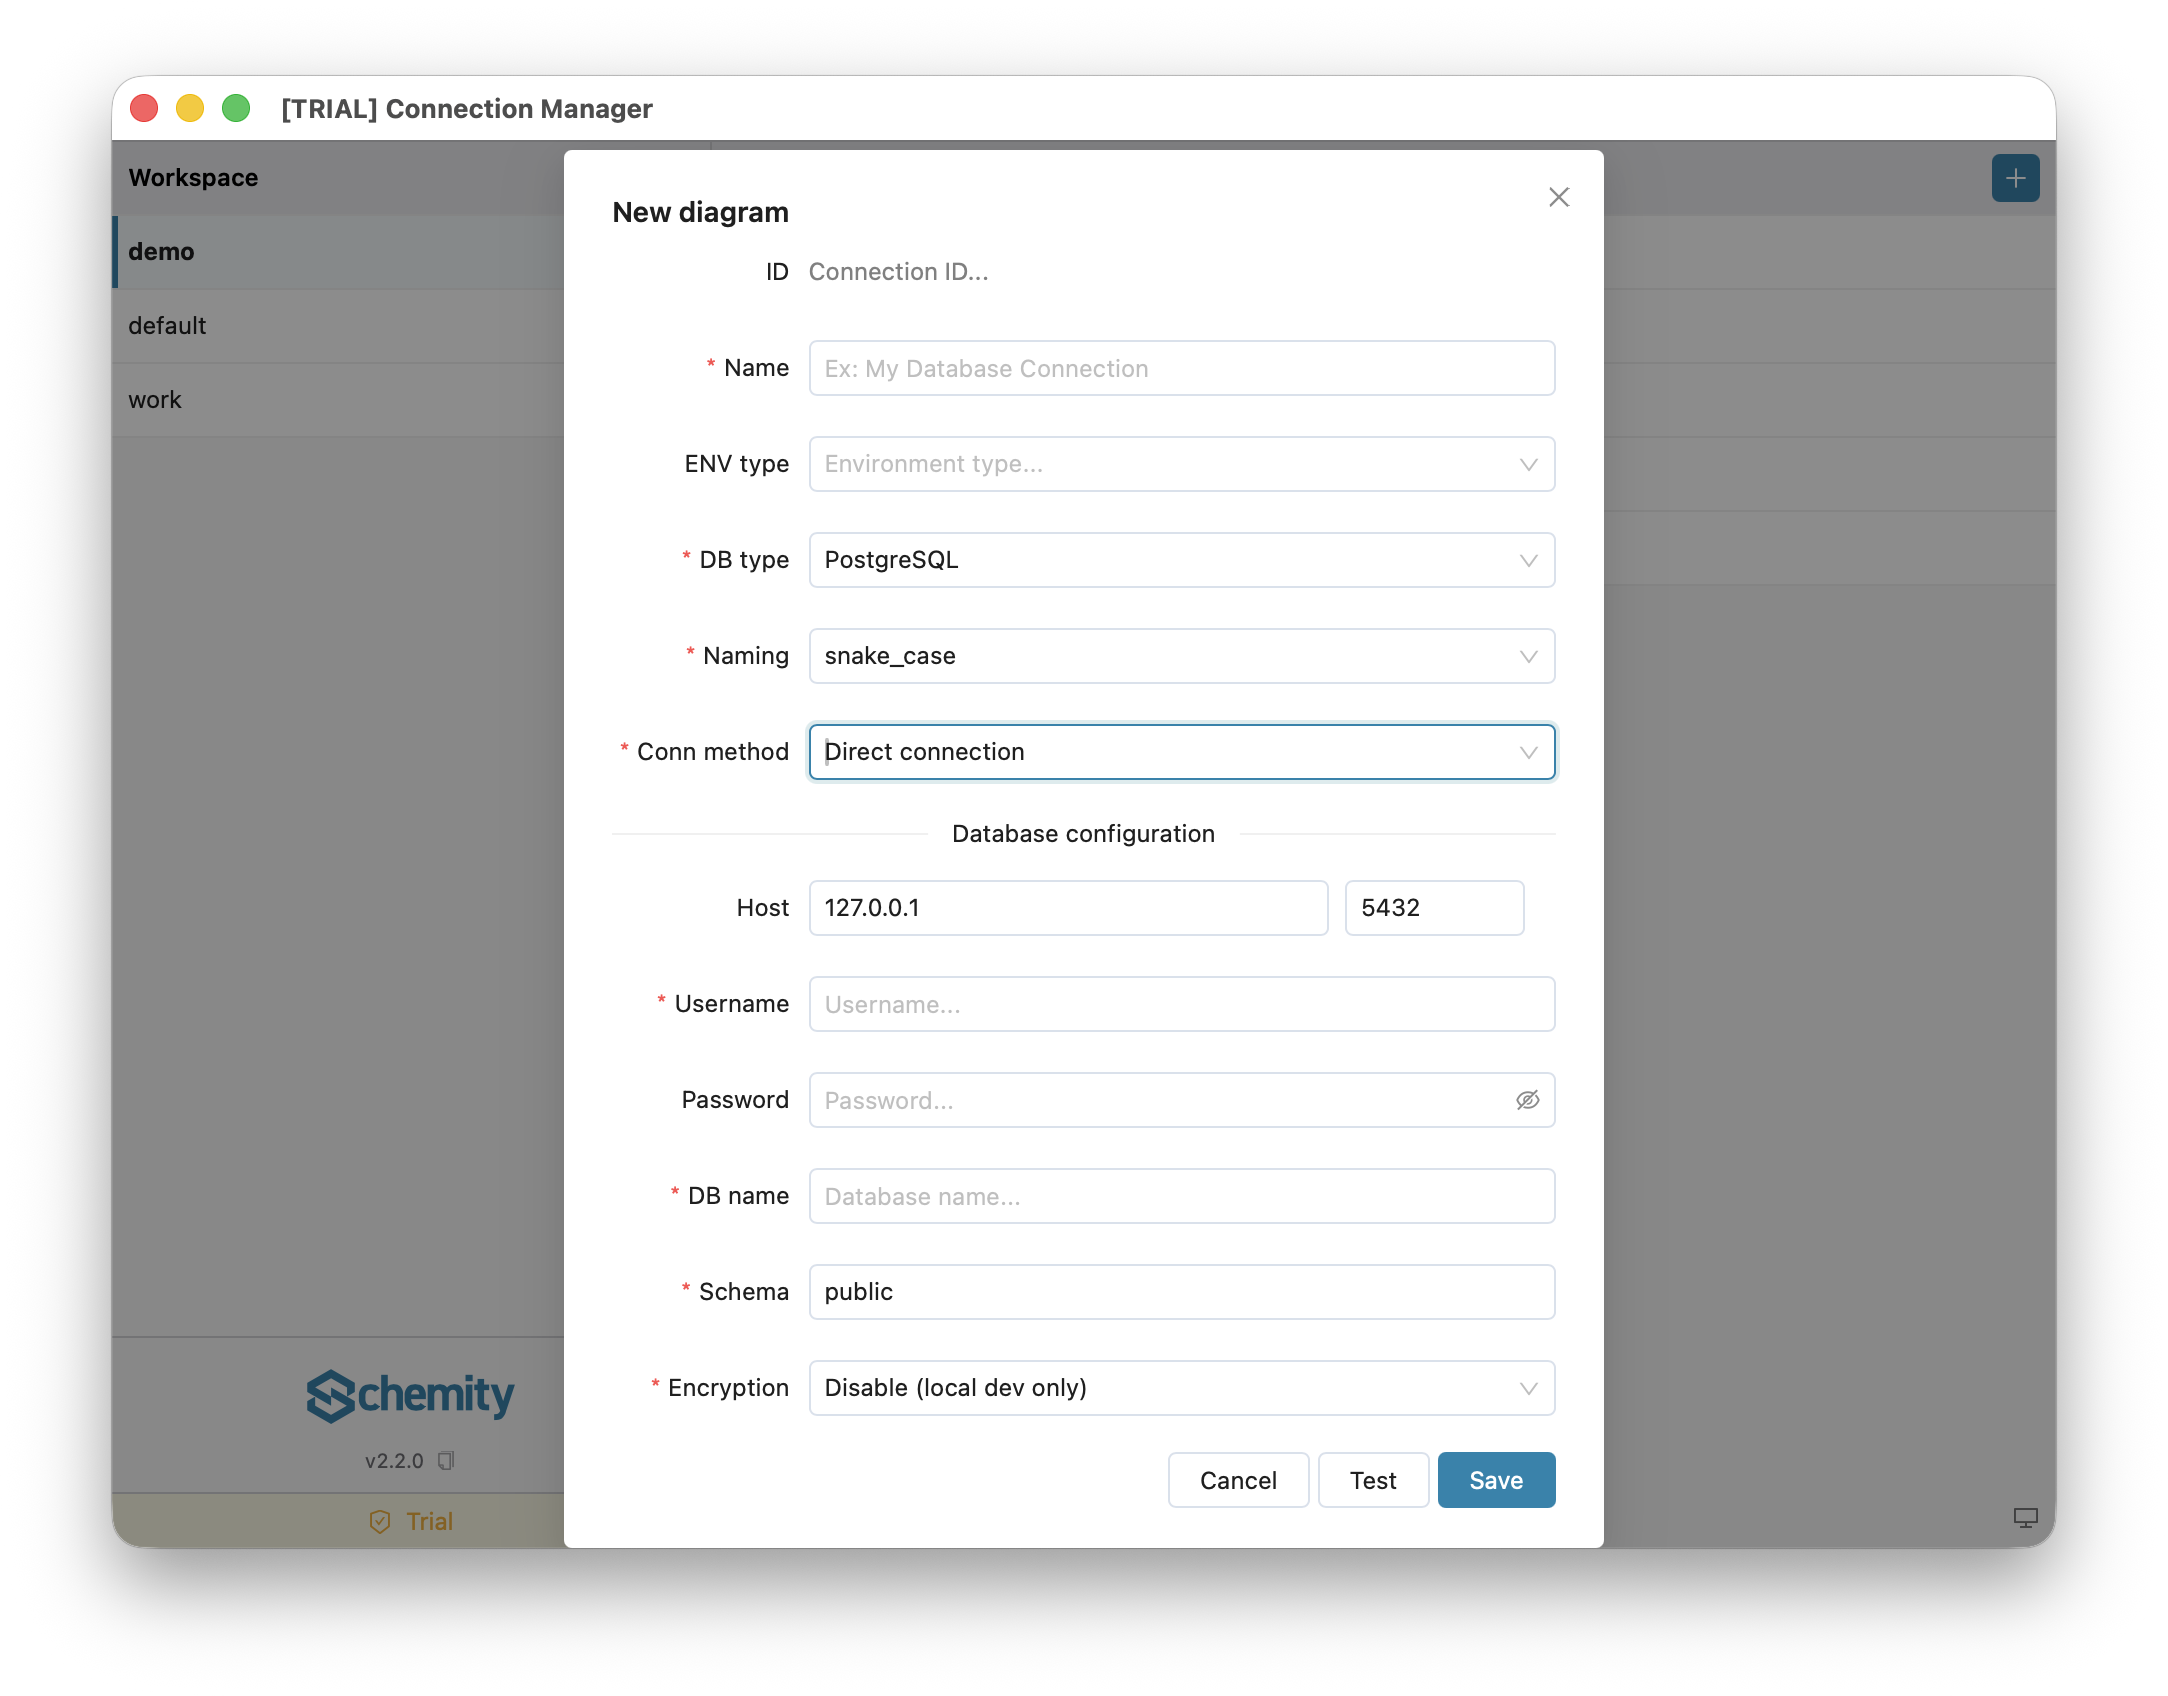
Task: Click the Trial shield icon
Action: 380,1521
